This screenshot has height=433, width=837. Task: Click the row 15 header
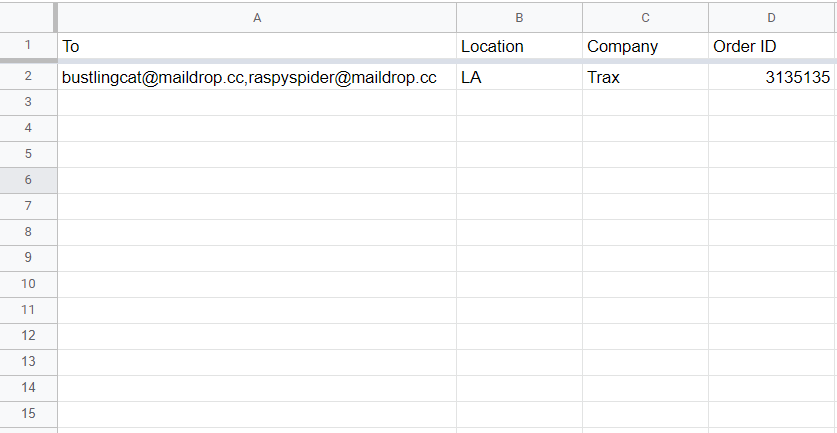[x=27, y=413]
